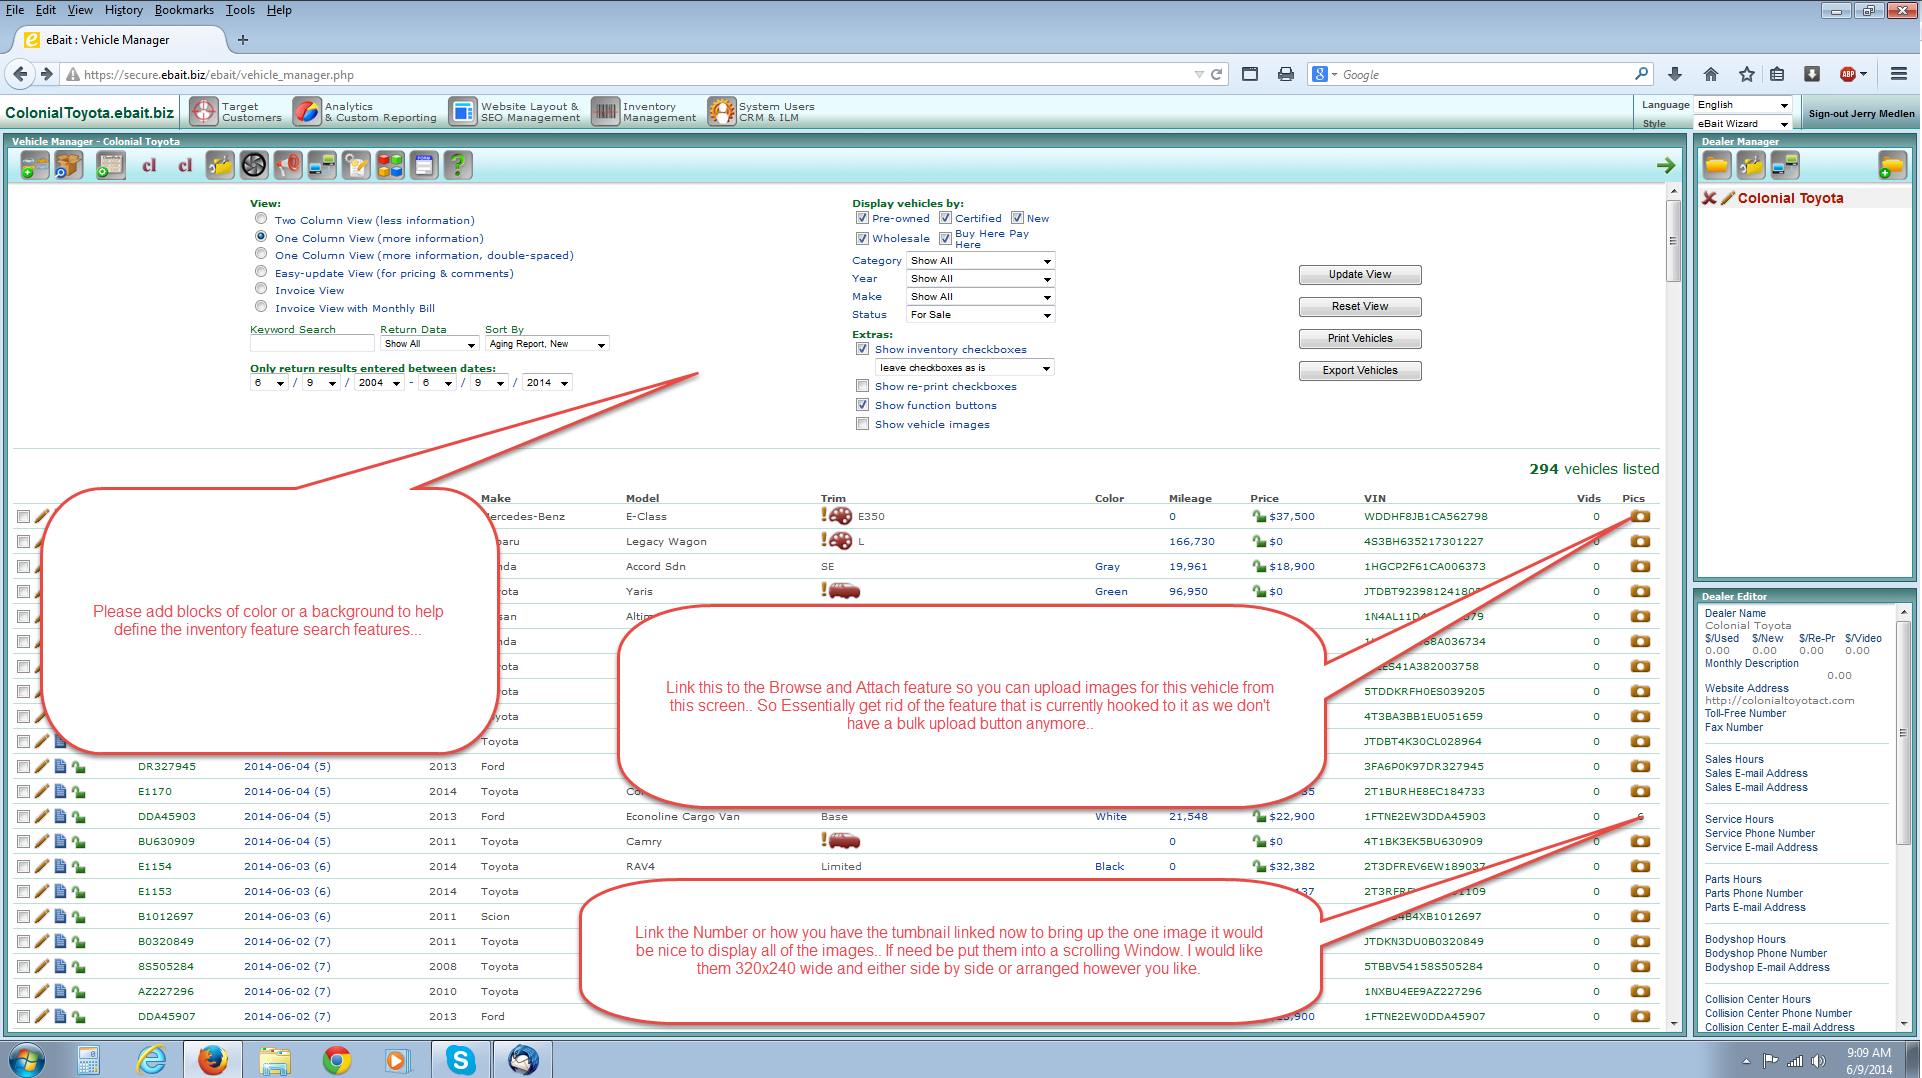
Task: Open Analytics & Custom Reporting pie icon
Action: [x=307, y=112]
